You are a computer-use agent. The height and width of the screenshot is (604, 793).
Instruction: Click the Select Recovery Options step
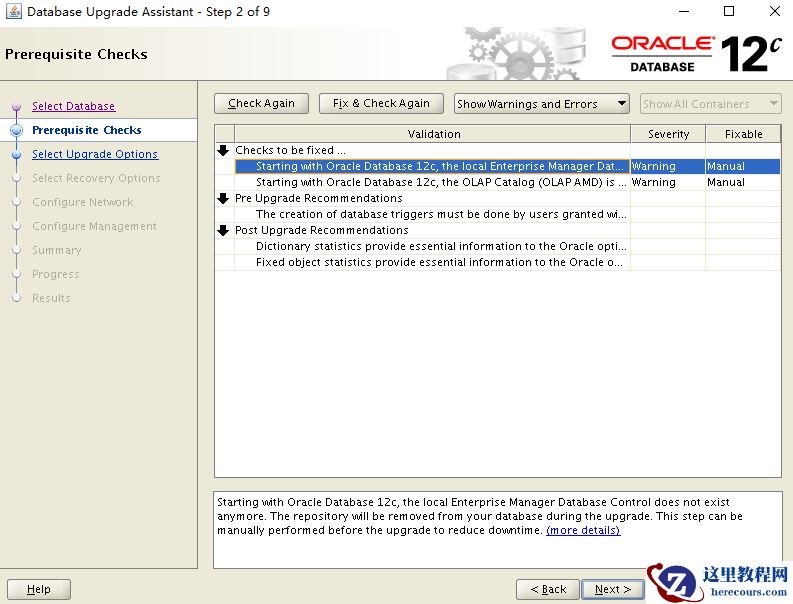pyautogui.click(x=96, y=178)
